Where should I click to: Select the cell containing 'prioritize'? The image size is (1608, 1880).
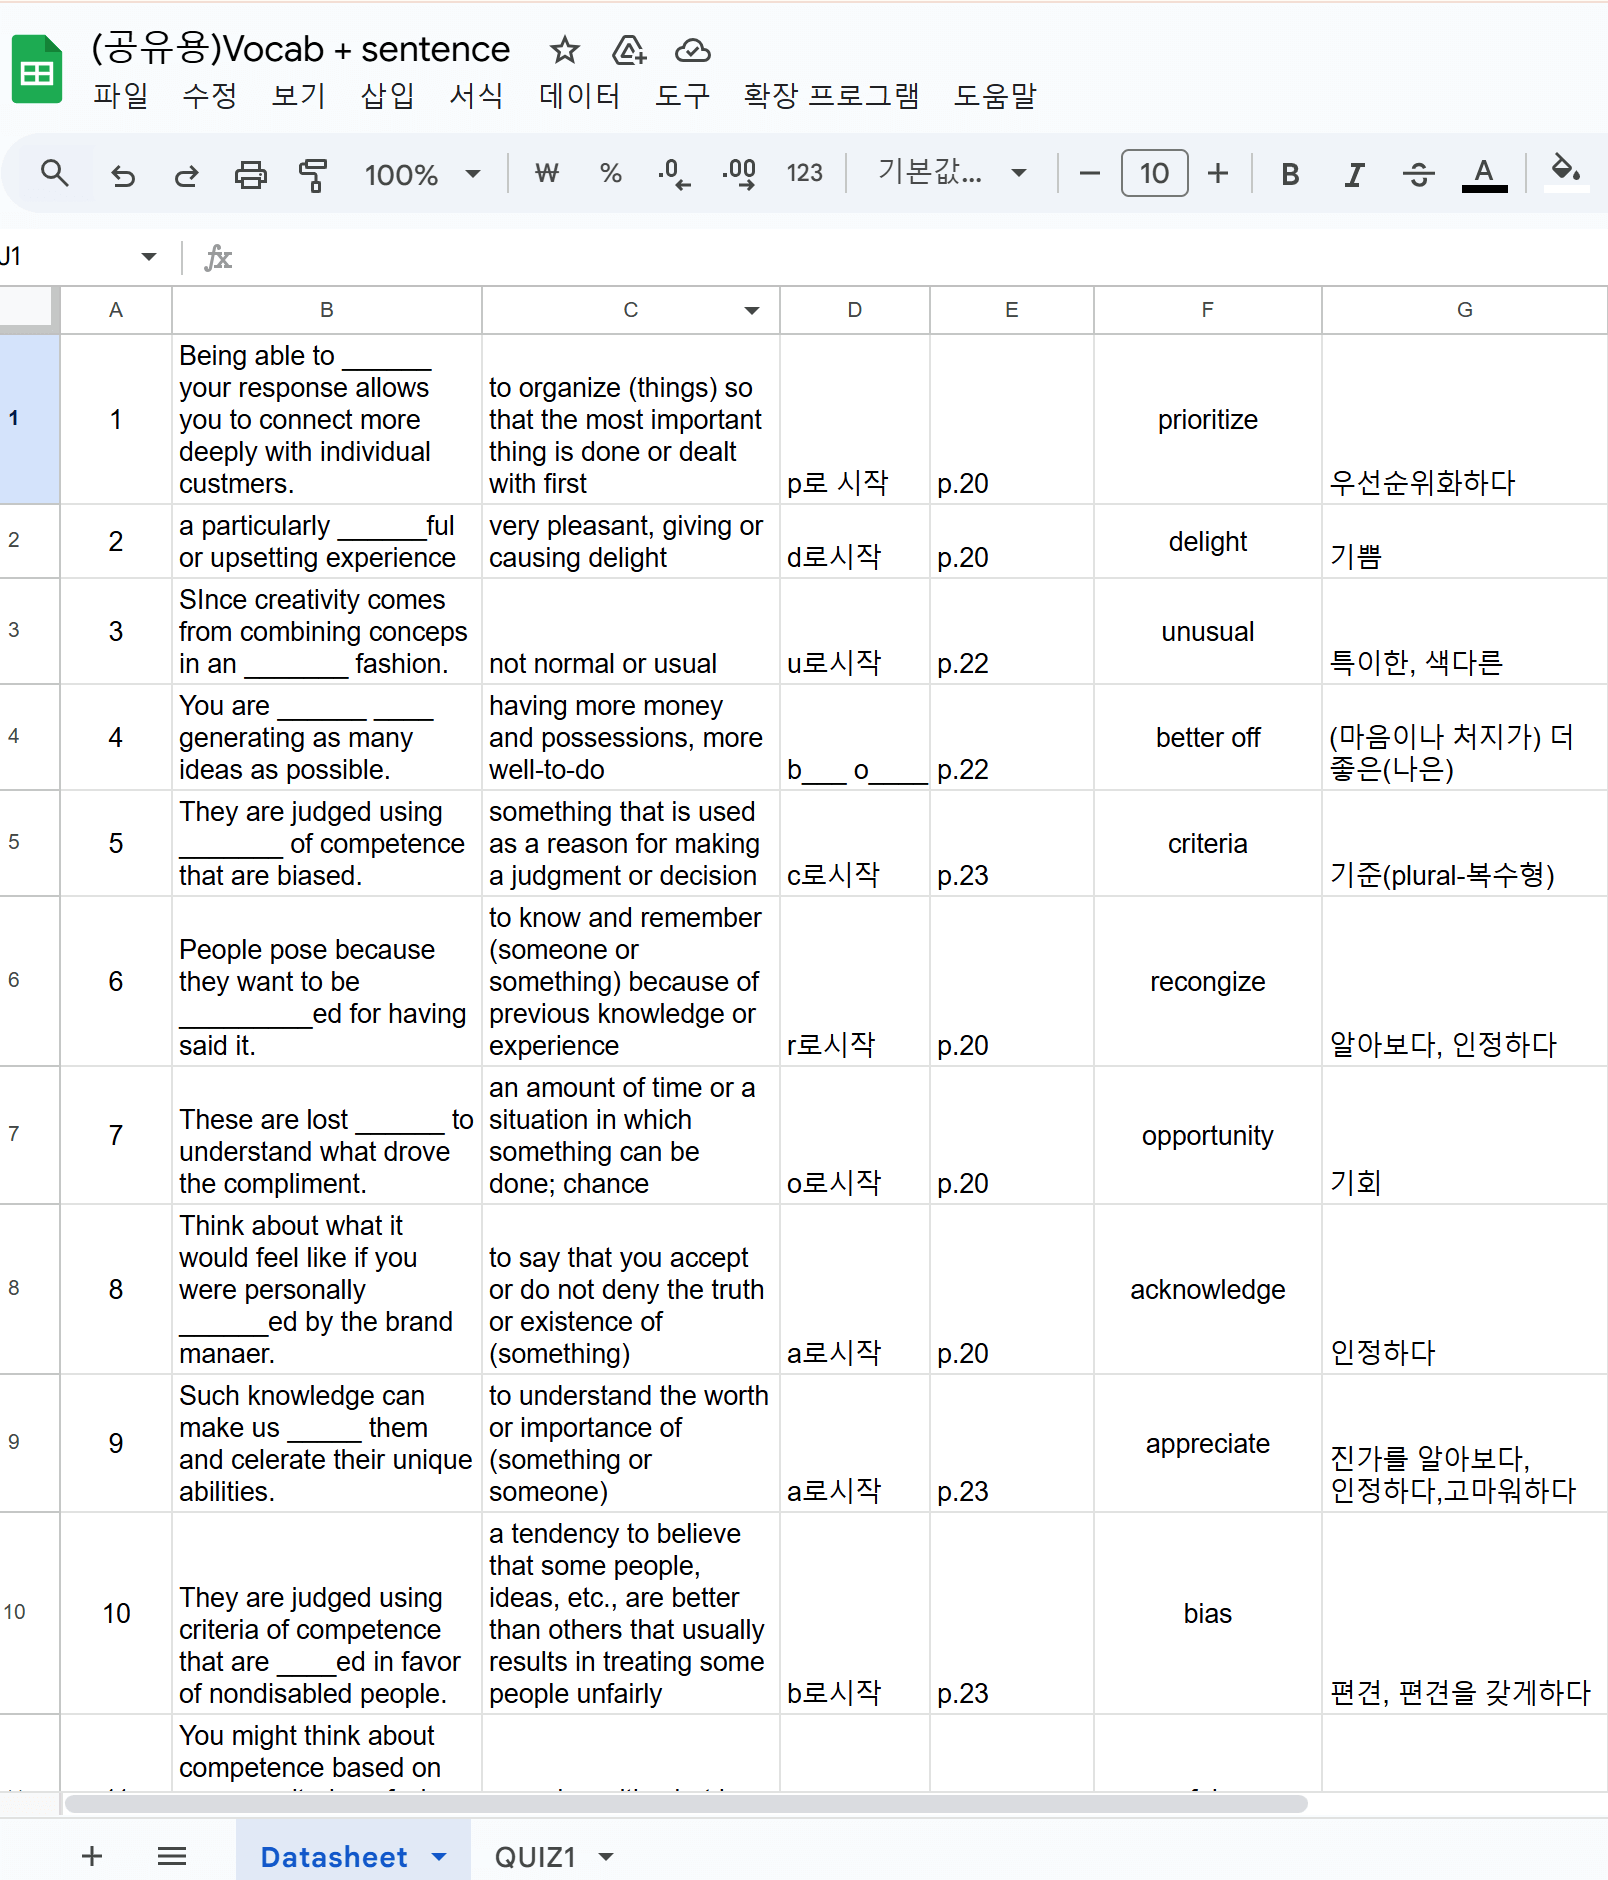click(x=1208, y=419)
